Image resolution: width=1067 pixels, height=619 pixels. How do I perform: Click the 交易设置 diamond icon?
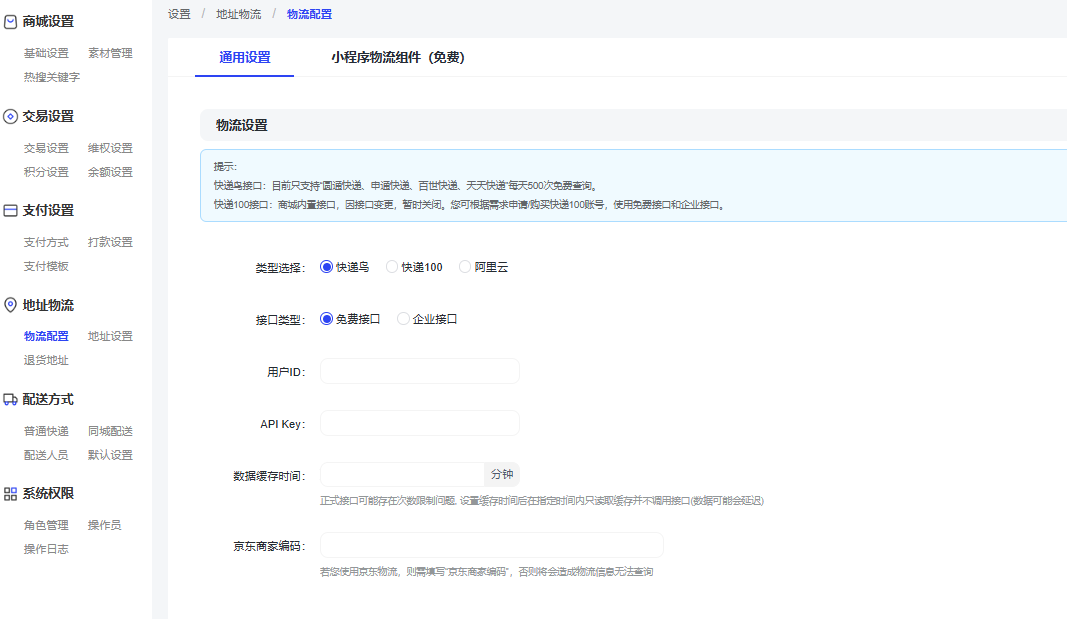(11, 116)
